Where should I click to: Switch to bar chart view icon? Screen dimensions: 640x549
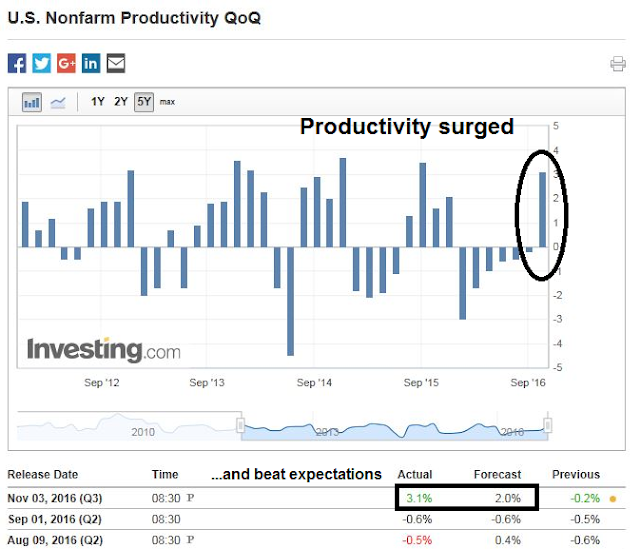[32, 102]
